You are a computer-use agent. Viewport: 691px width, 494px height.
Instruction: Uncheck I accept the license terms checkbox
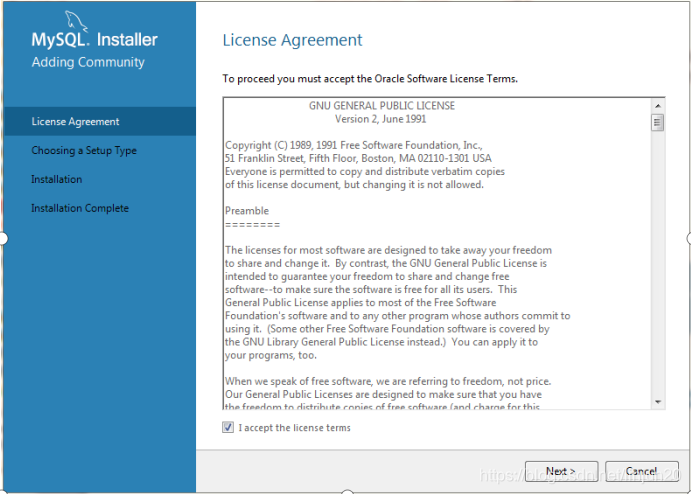click(228, 427)
